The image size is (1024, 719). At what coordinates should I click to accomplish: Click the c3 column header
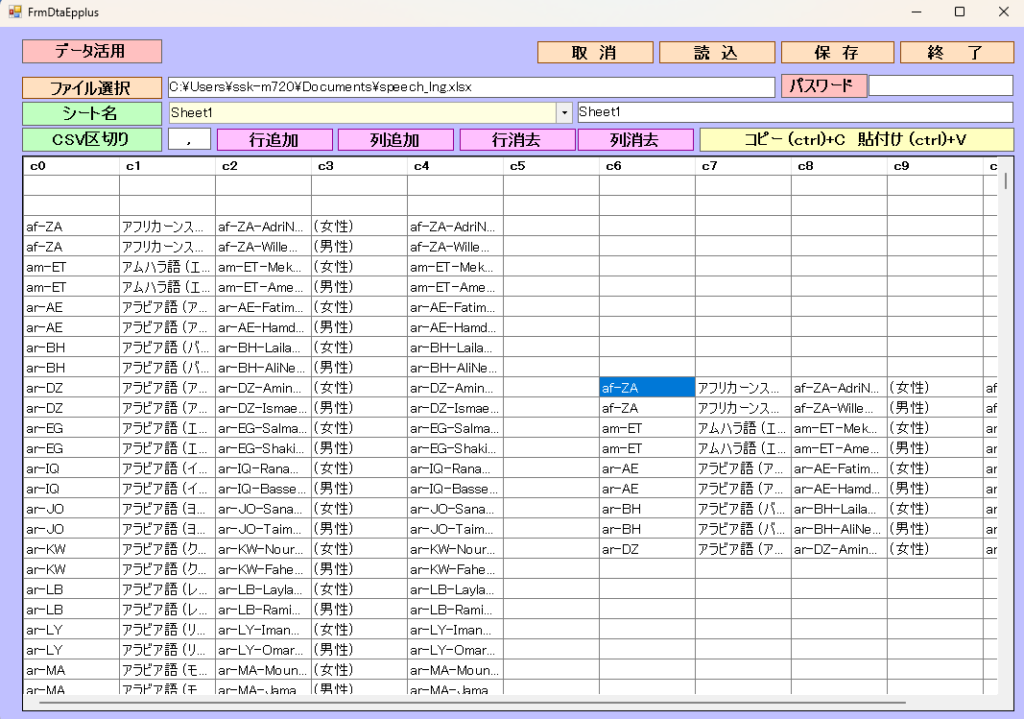(358, 166)
